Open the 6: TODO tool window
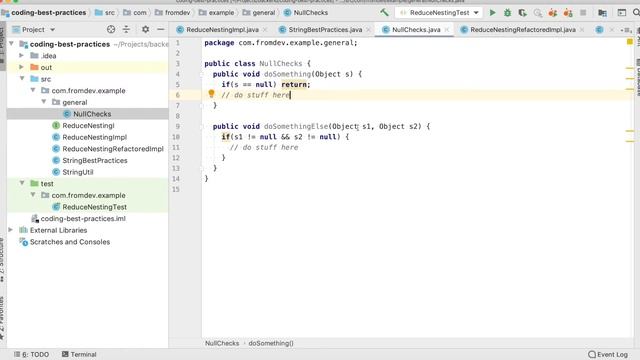 pos(31,354)
